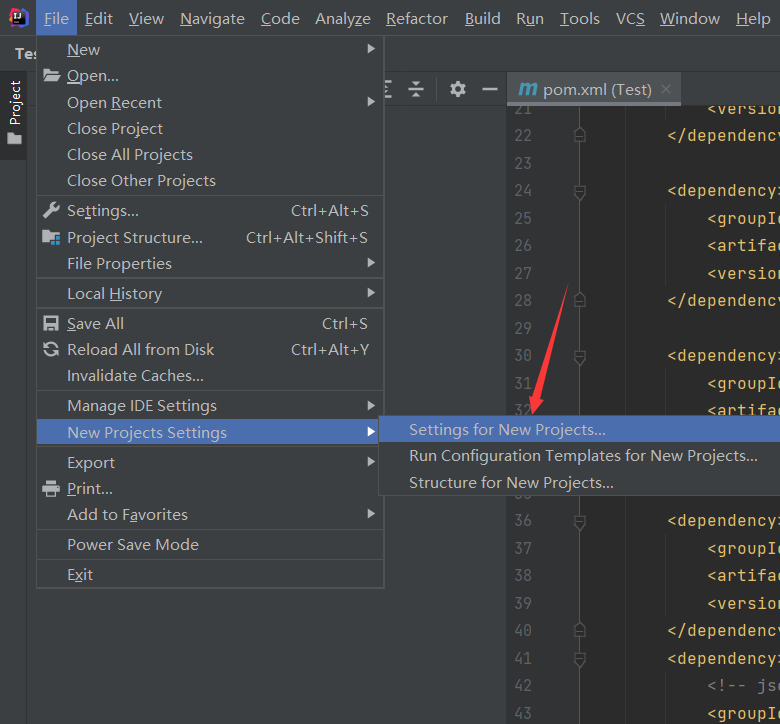Open the Tools menu
This screenshot has height=724, width=780.
pos(580,18)
